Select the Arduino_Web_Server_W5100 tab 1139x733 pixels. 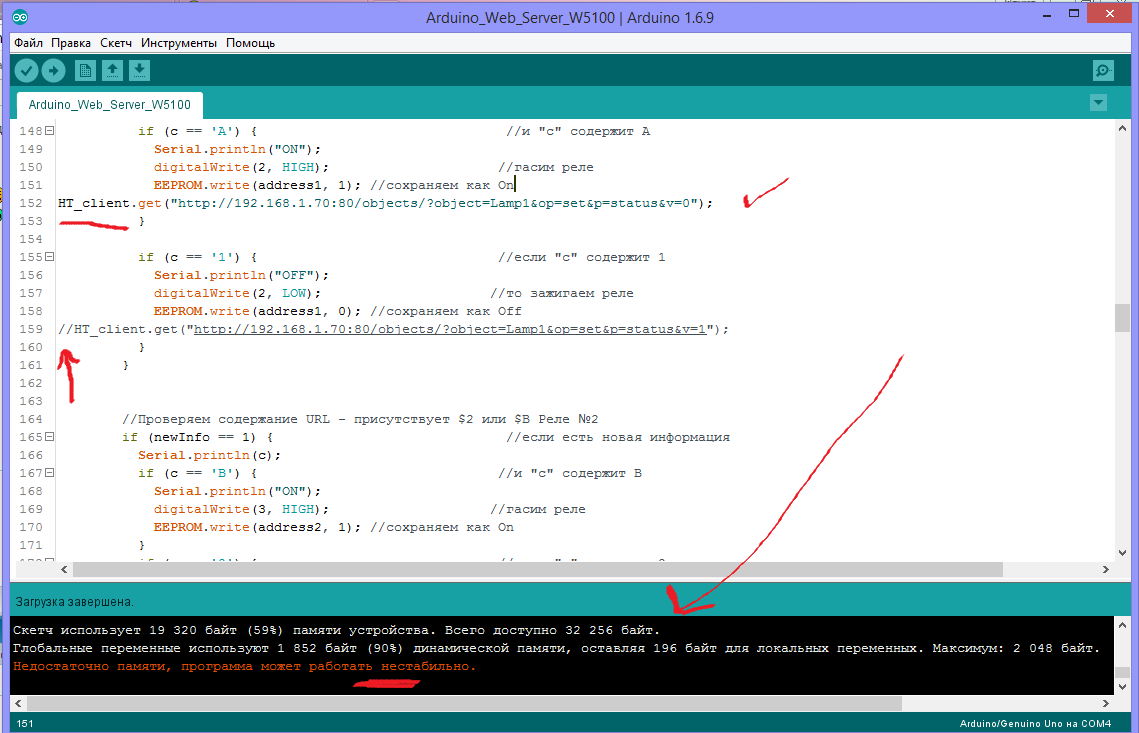coord(109,105)
